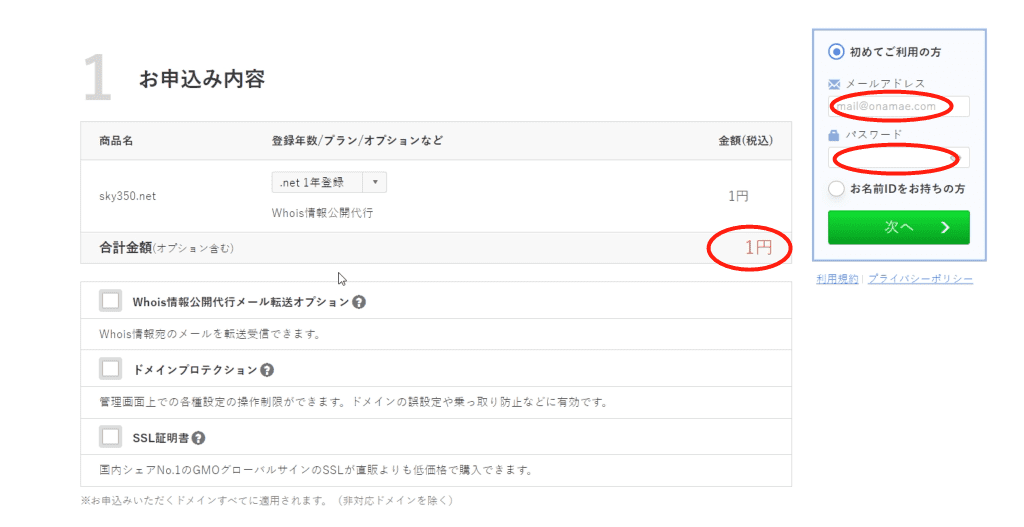
Task: Focus the メールアドレス input field
Action: click(898, 106)
